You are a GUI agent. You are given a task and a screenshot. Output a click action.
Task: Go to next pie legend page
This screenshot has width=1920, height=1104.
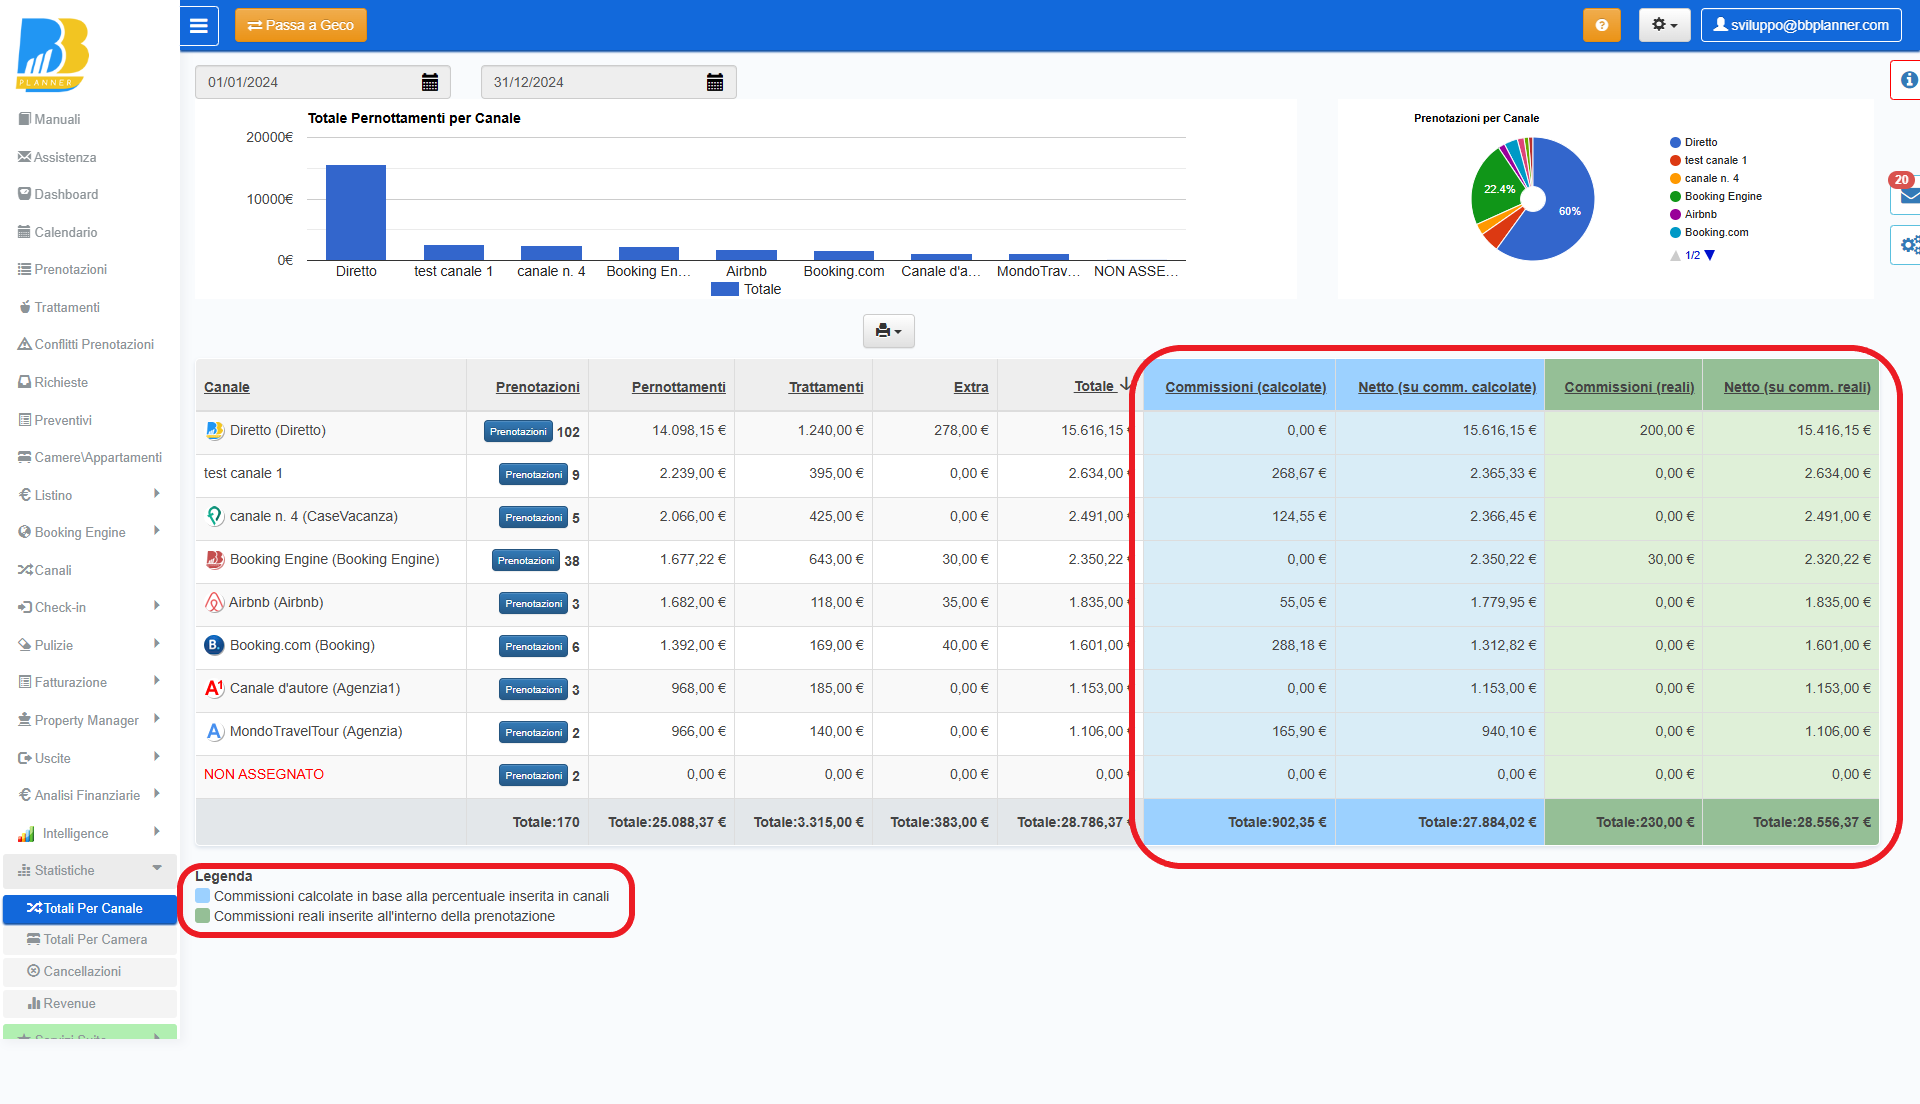pos(1710,255)
